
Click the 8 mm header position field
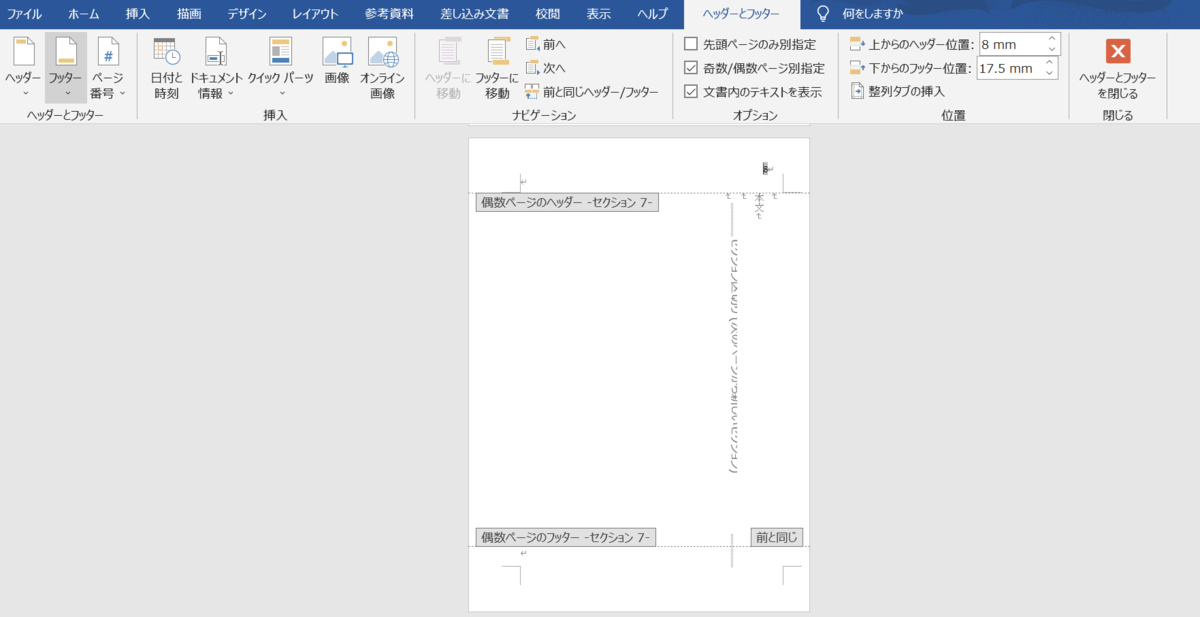[1010, 44]
